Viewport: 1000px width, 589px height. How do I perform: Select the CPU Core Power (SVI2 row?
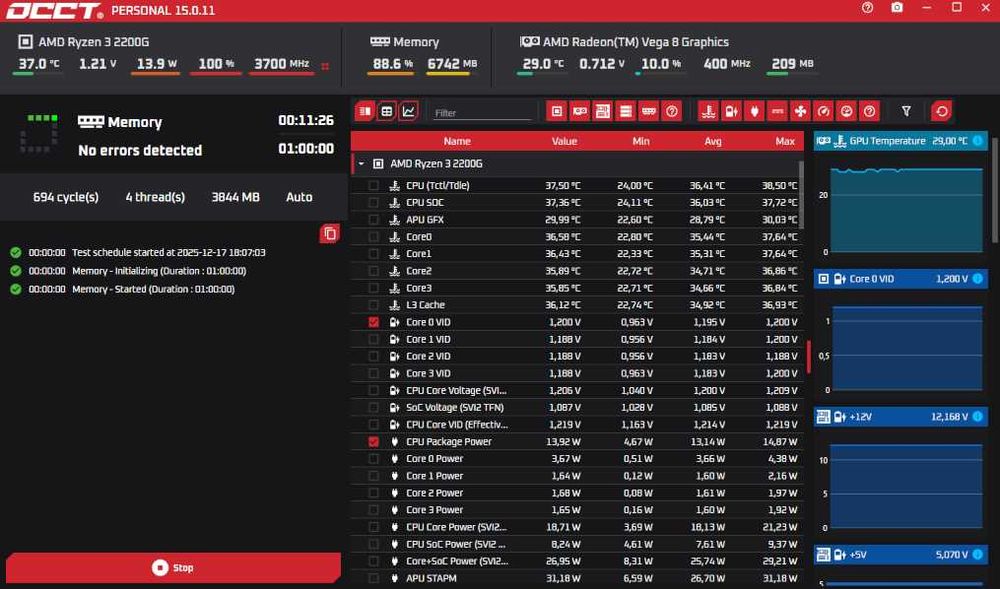[x=577, y=527]
